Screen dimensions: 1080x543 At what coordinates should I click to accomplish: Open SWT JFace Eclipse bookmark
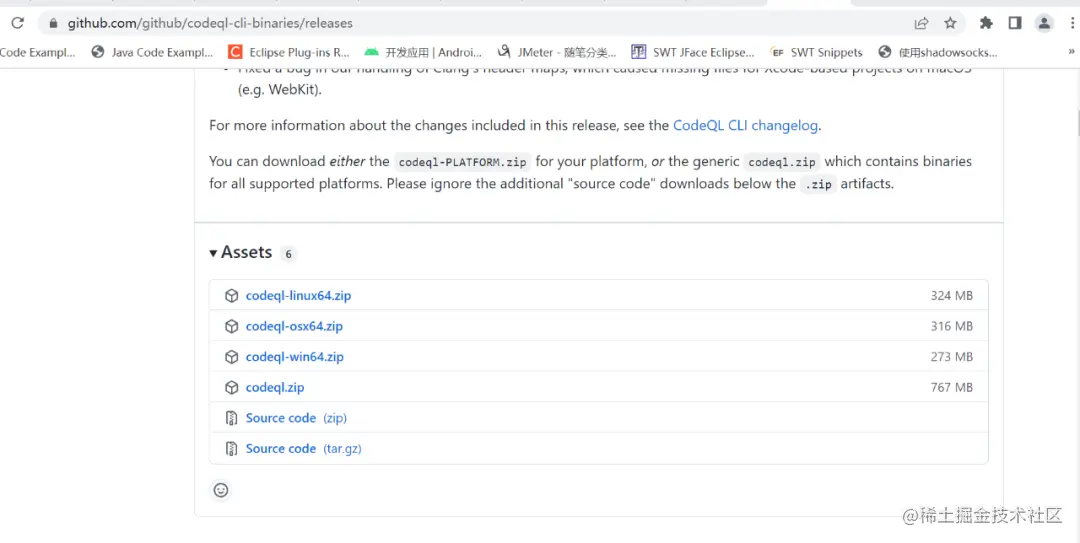(x=693, y=52)
